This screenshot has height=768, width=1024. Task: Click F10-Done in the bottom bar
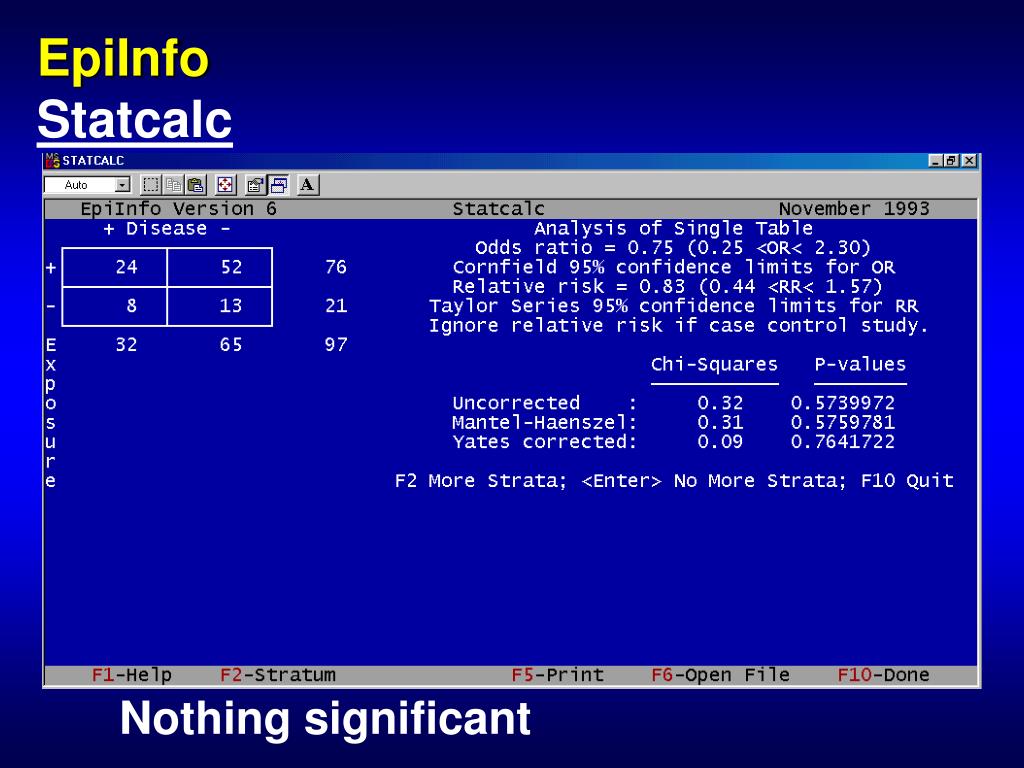(883, 675)
